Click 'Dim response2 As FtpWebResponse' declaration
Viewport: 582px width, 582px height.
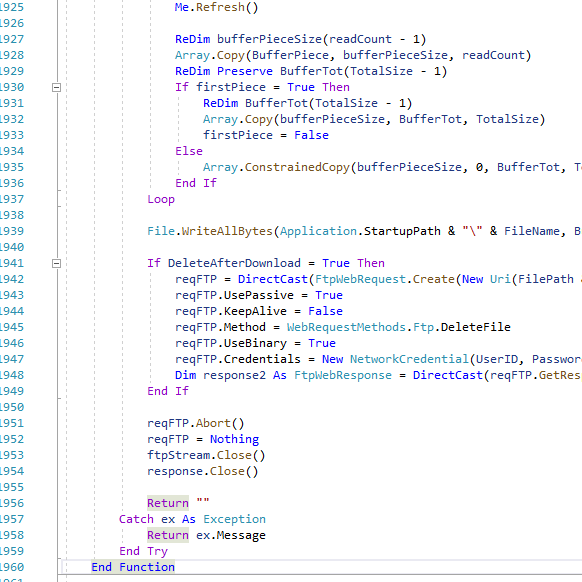pos(283,375)
